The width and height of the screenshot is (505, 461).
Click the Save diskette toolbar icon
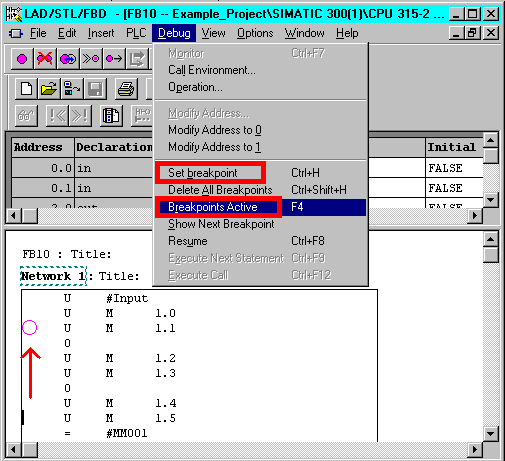coord(95,89)
